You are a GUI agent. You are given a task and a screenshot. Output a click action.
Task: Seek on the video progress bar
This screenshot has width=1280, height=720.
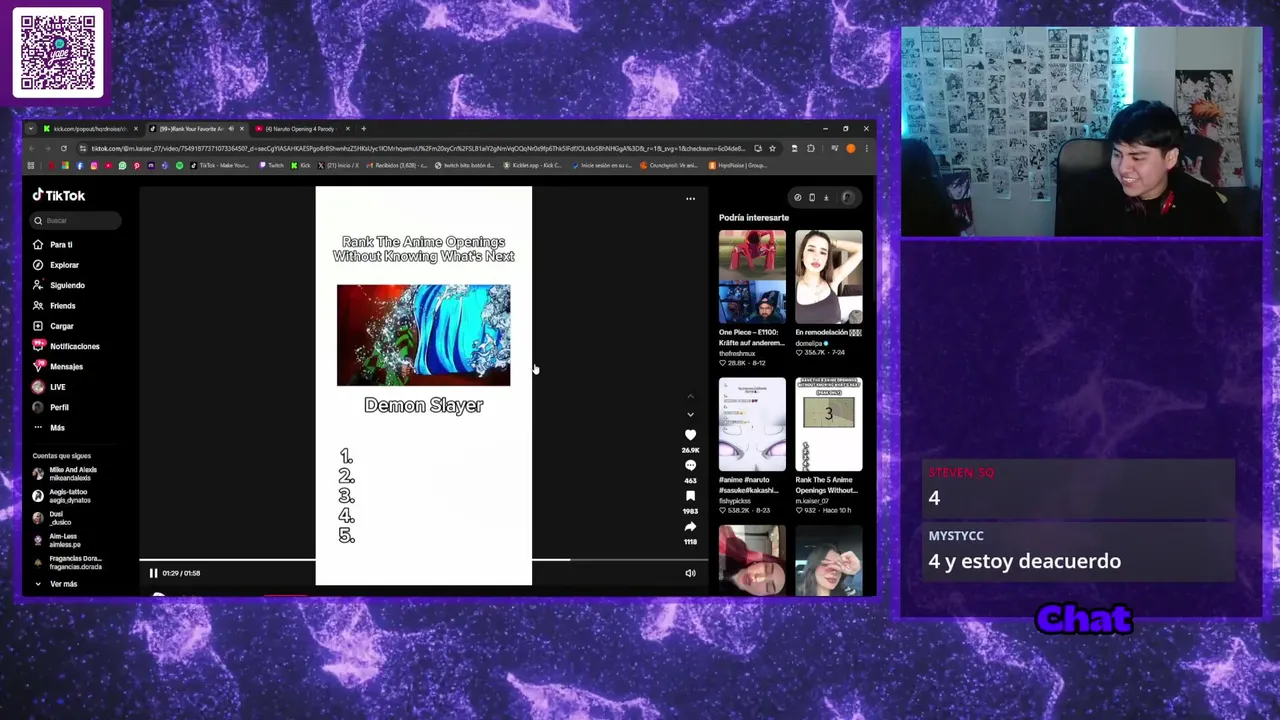[423, 560]
